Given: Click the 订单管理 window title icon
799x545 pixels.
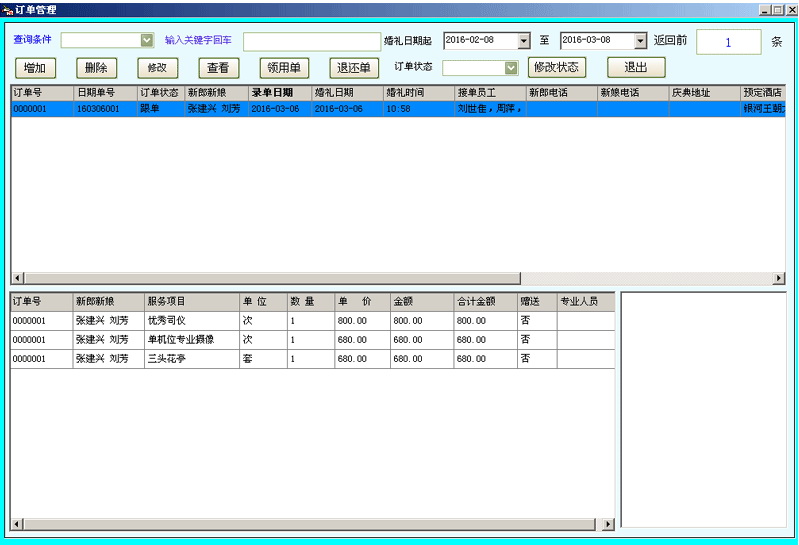Looking at the screenshot, I should (7, 10).
